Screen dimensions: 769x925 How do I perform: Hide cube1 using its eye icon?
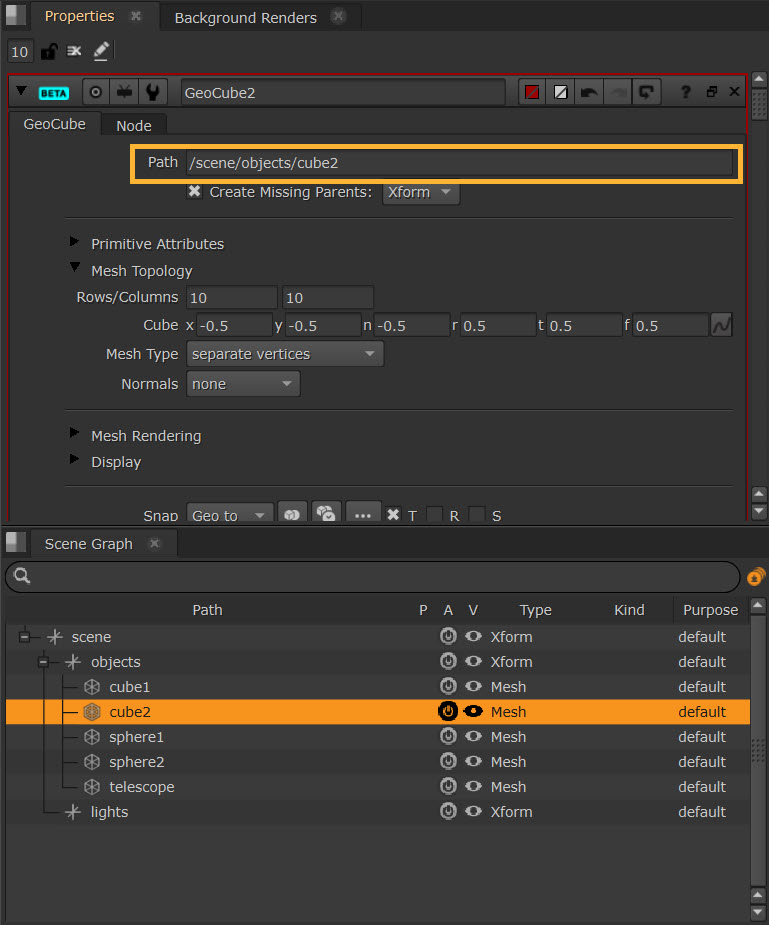pyautogui.click(x=473, y=687)
